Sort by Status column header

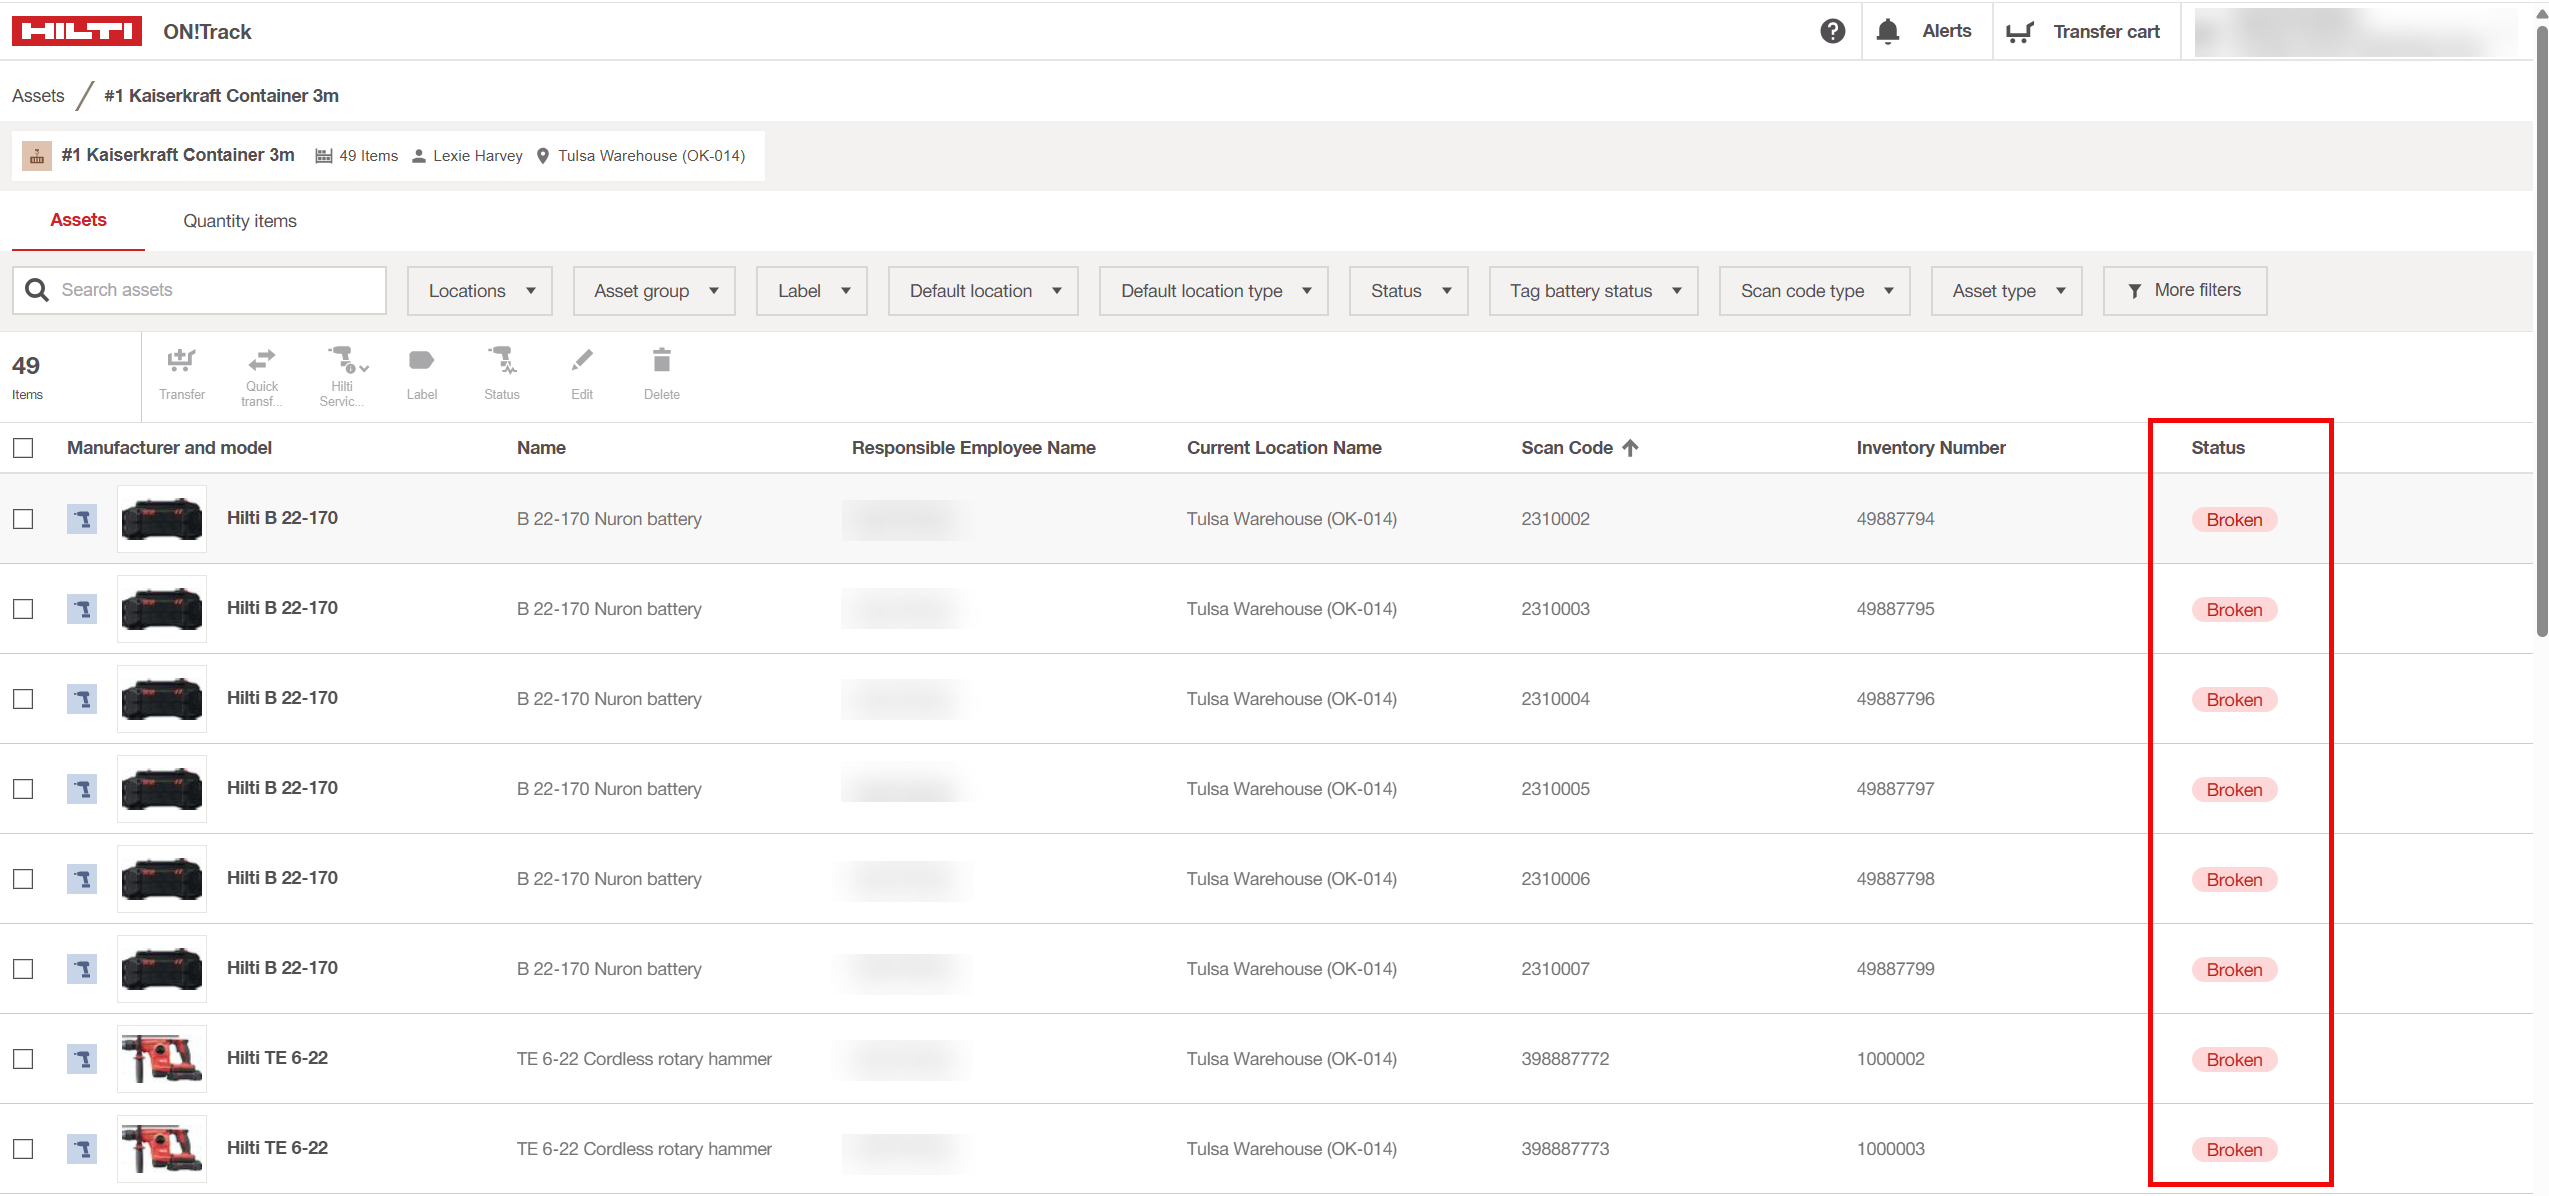point(2218,448)
